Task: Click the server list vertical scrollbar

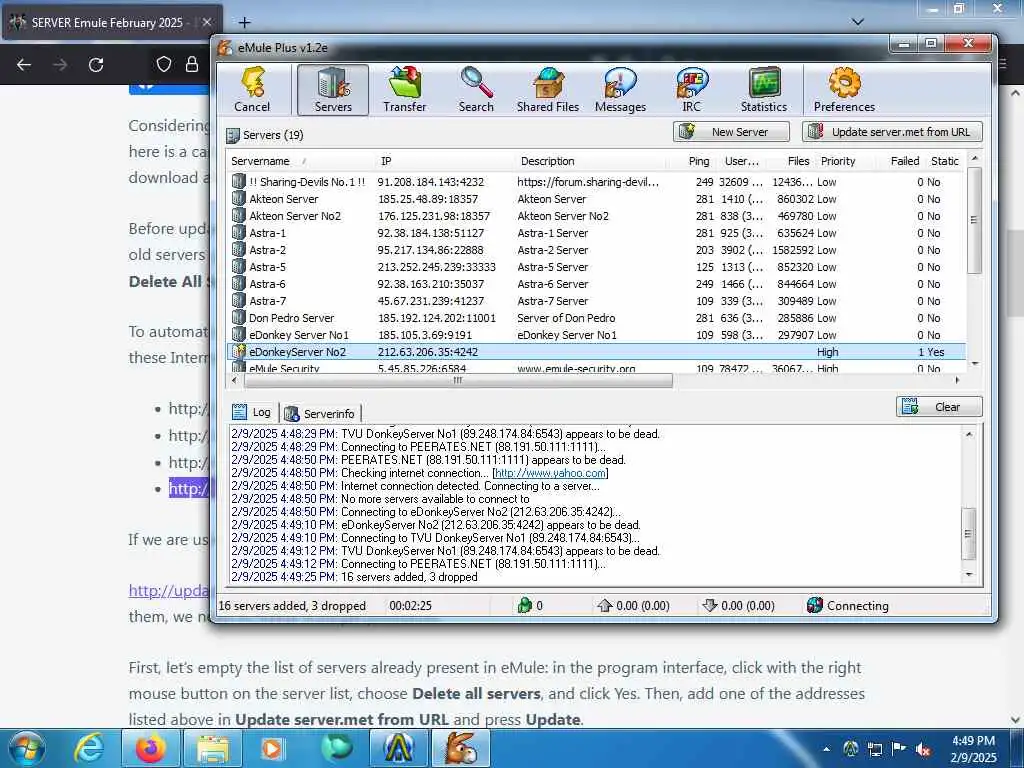Action: (974, 219)
